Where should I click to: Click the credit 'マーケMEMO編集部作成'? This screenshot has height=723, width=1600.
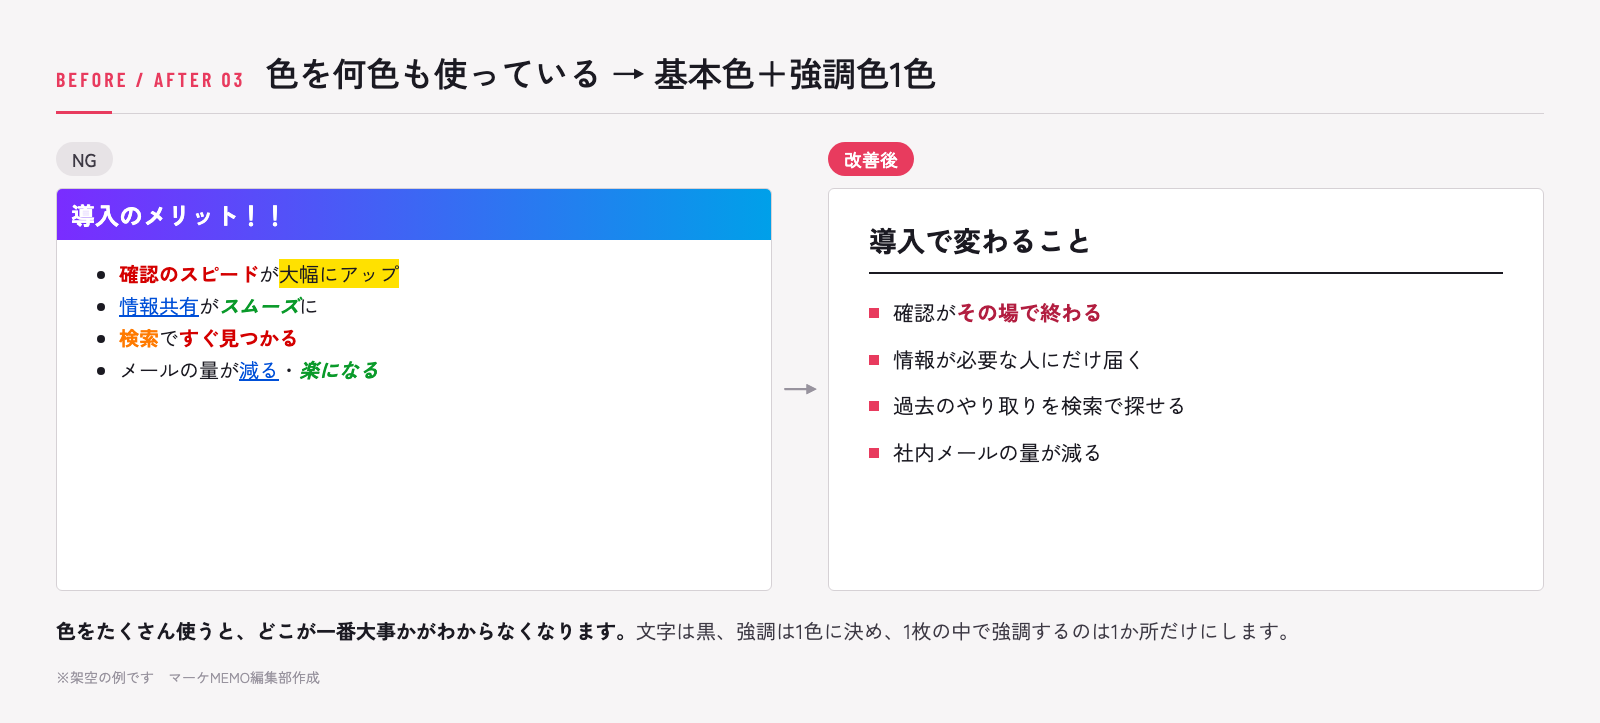tap(244, 677)
